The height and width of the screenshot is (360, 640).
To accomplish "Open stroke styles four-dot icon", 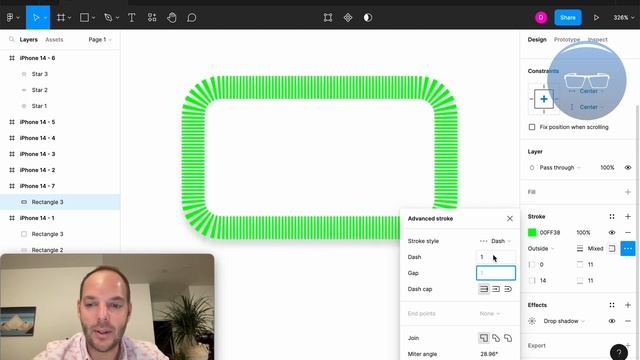I will click(x=612, y=216).
